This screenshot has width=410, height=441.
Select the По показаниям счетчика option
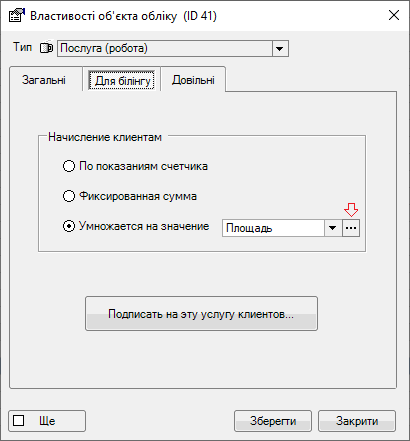(x=69, y=166)
